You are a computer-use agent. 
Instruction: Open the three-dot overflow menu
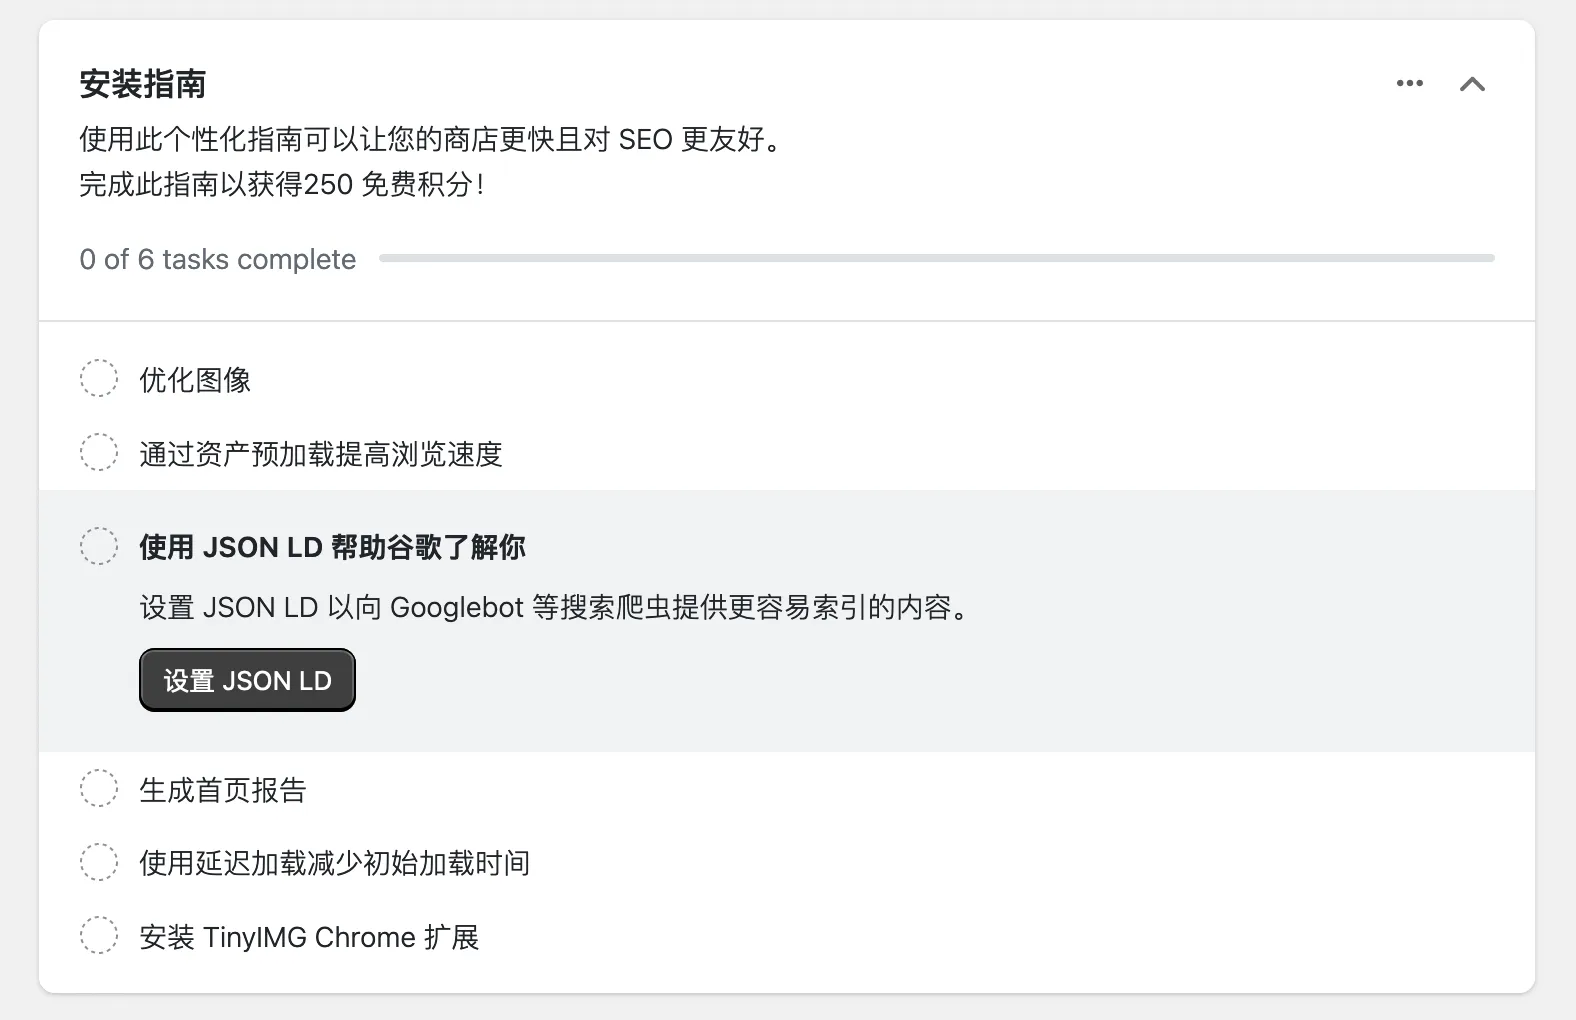(x=1409, y=84)
